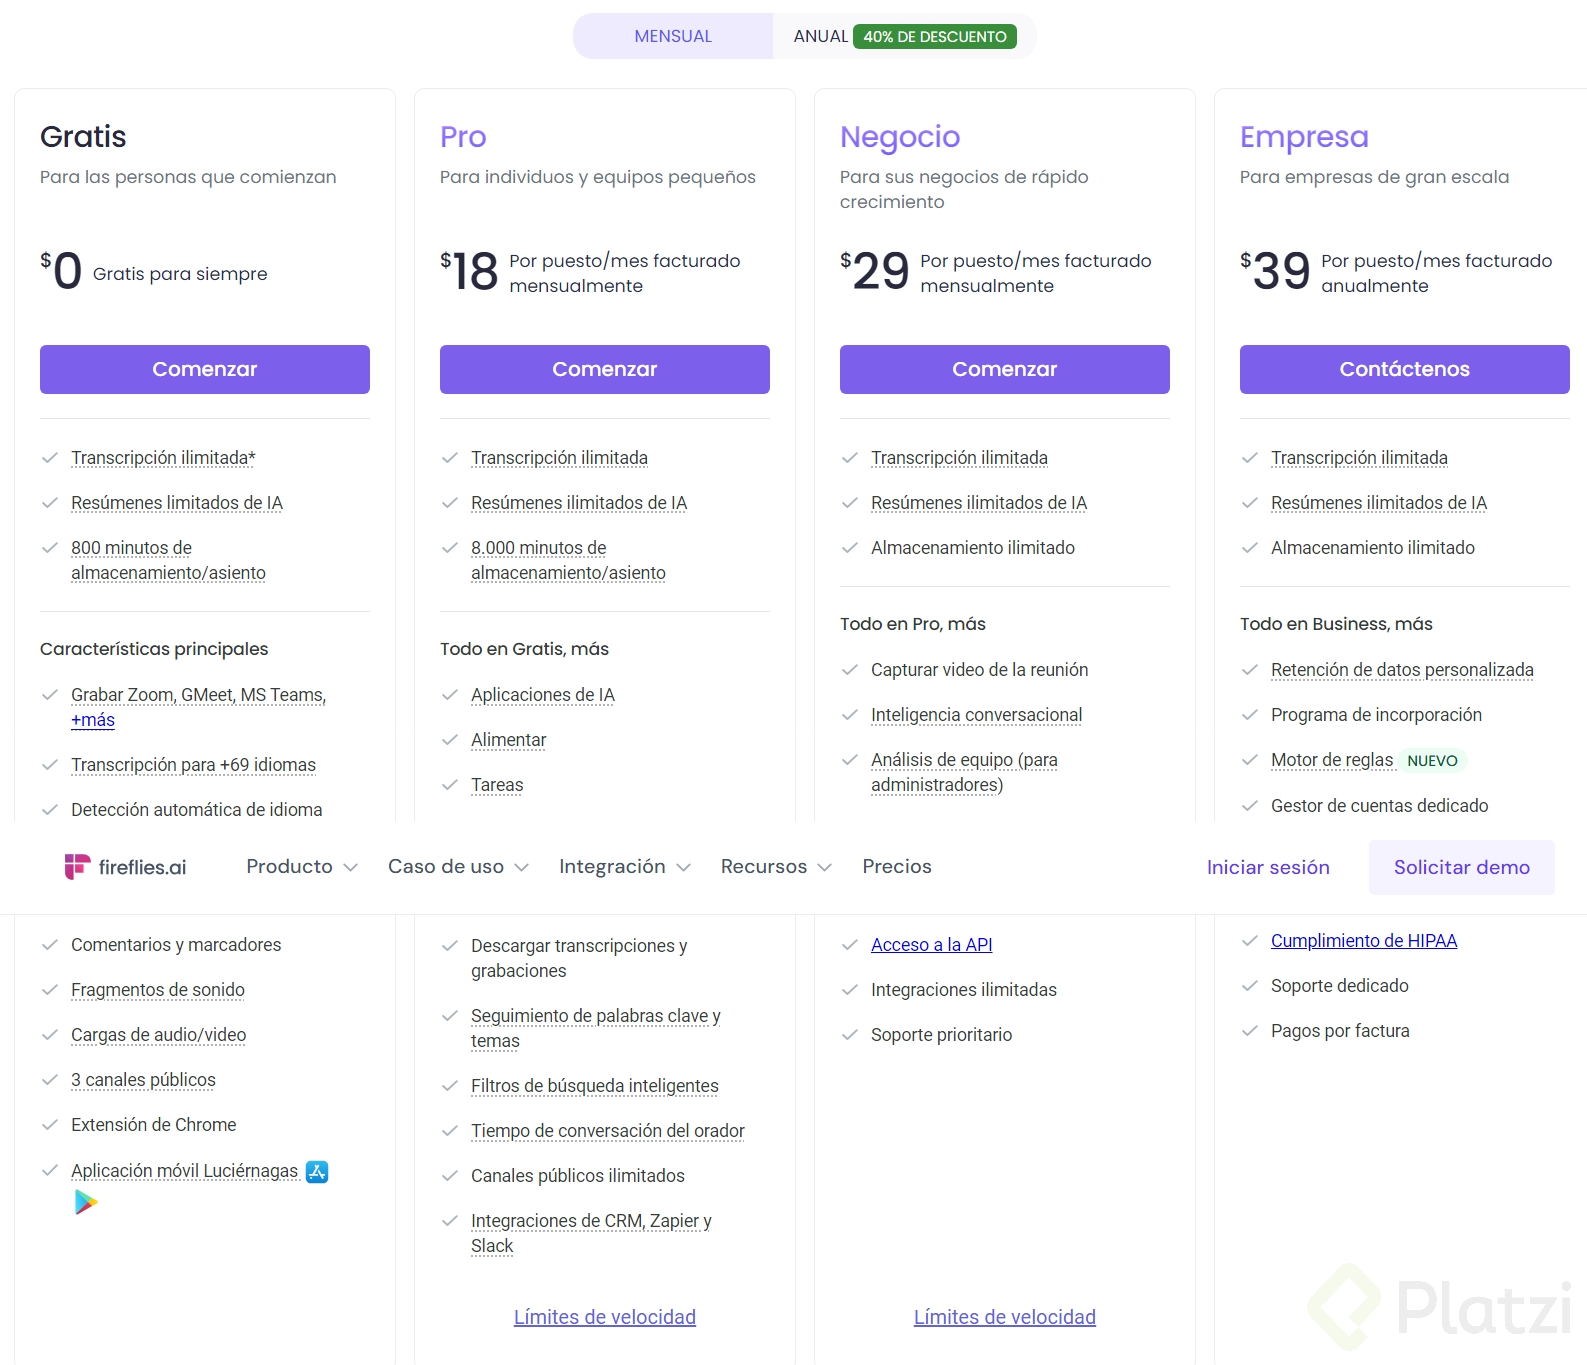Open the App Store icon for the mobile app
The height and width of the screenshot is (1365, 1587).
coord(317,1172)
